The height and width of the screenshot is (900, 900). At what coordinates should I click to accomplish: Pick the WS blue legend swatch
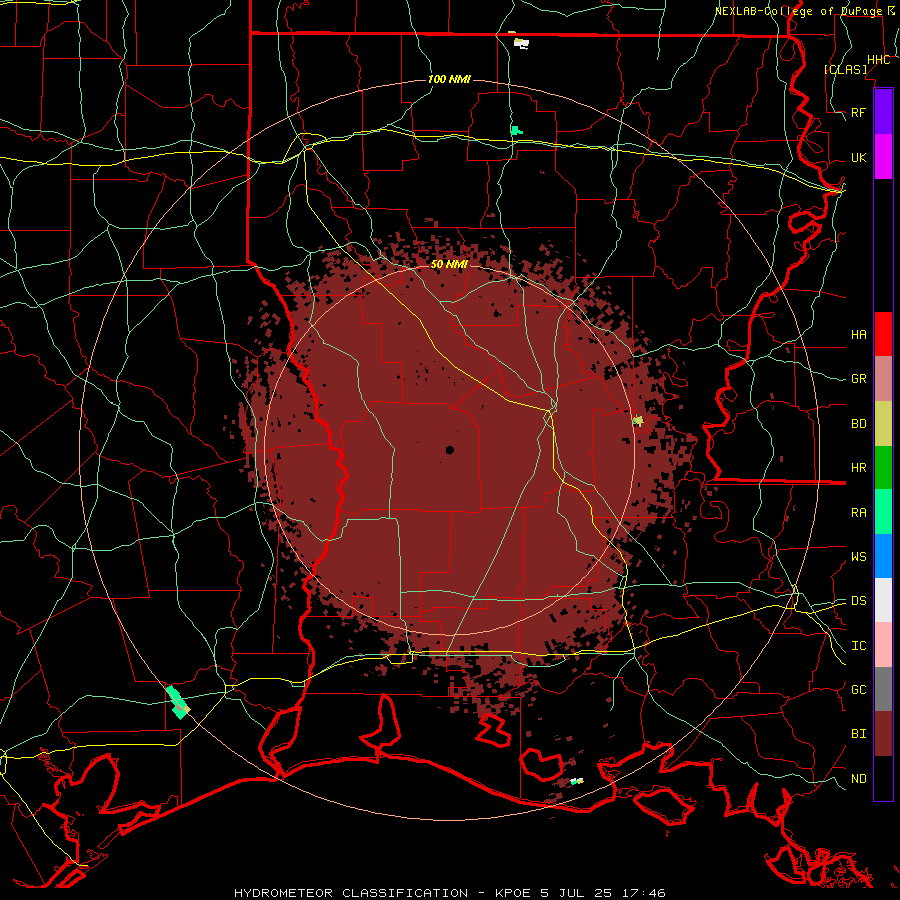(883, 556)
